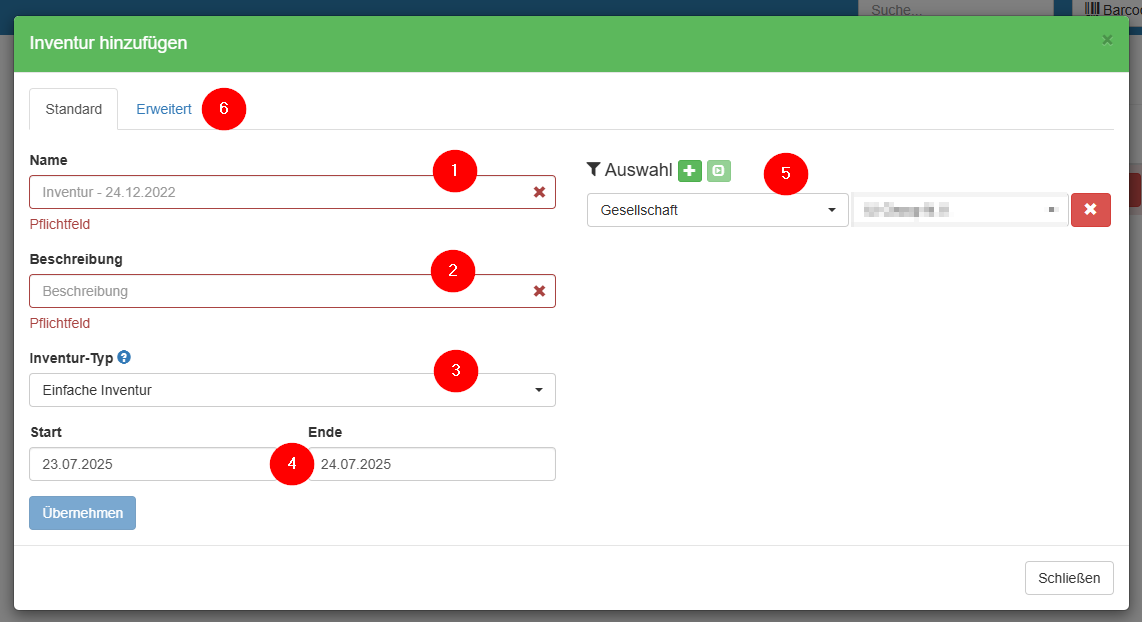
Task: Click the Ende date field
Action: click(x=431, y=464)
